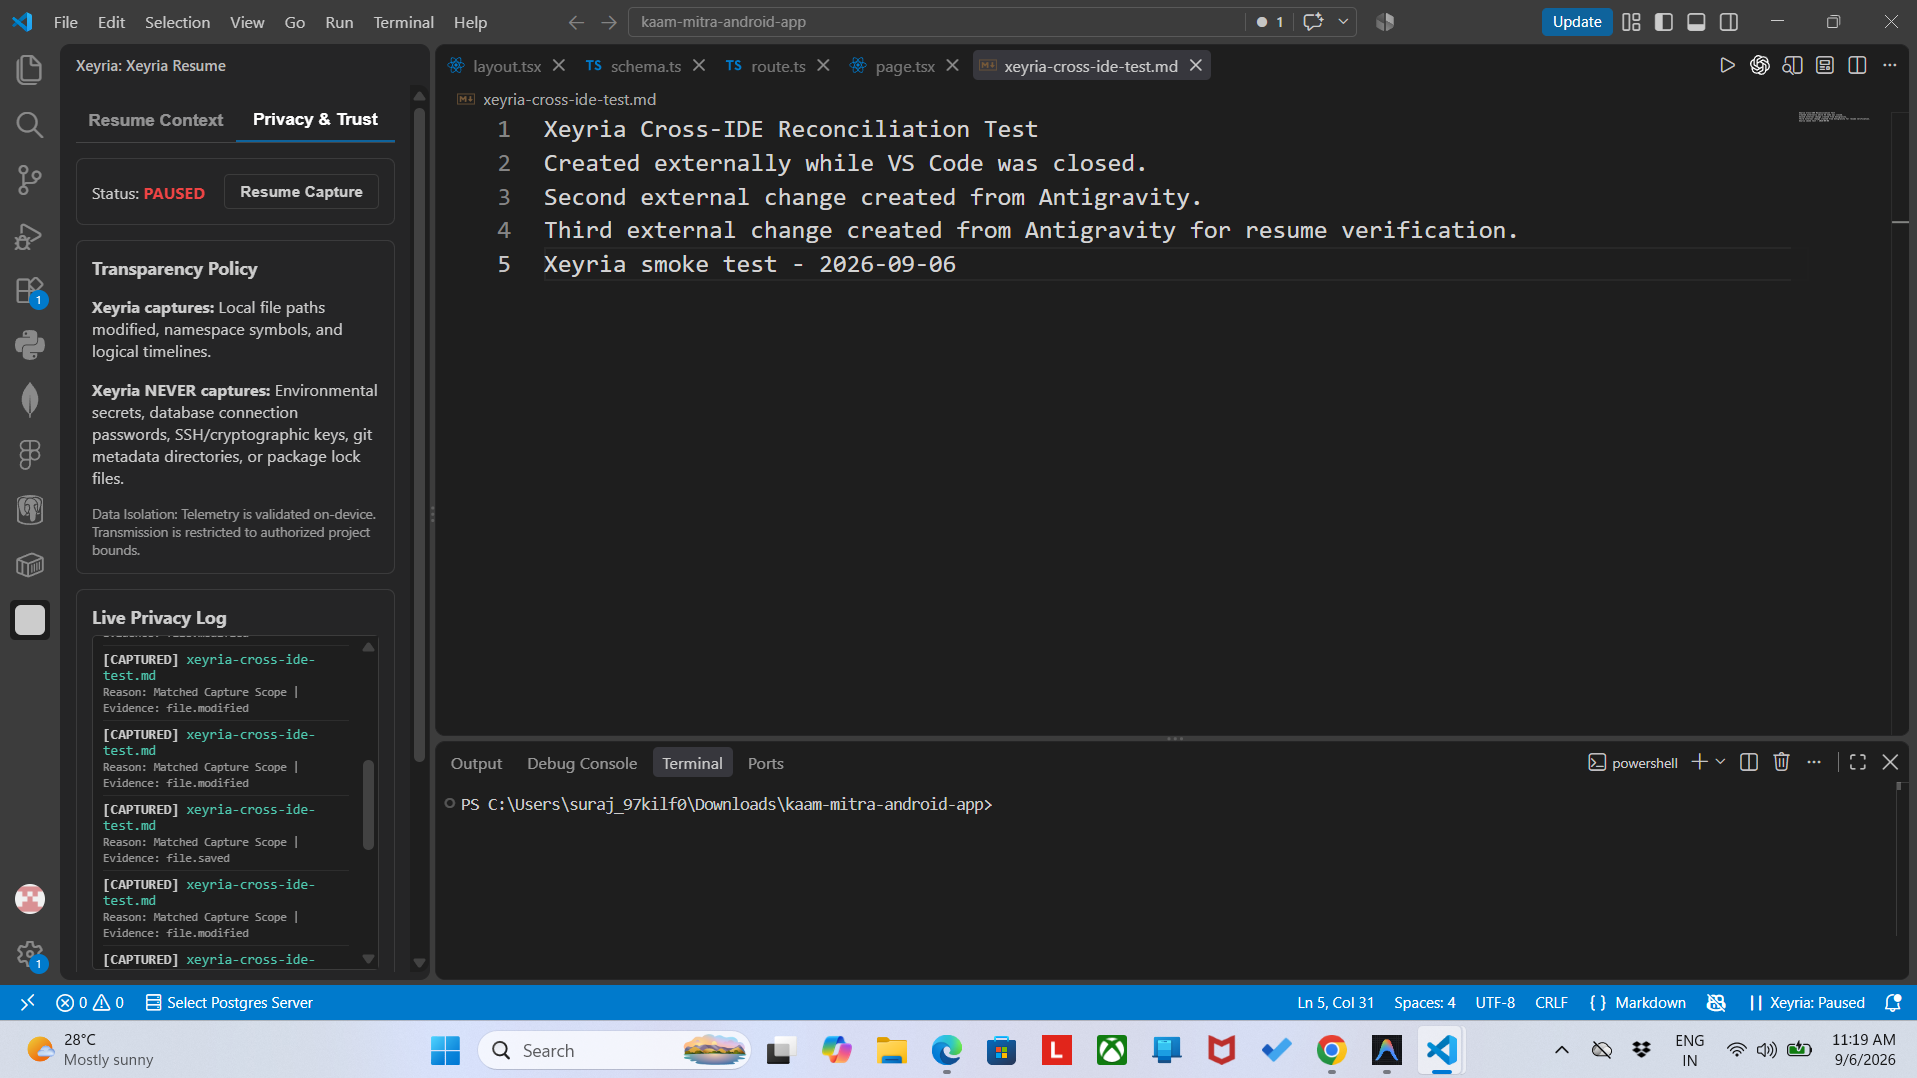Screen dimensions: 1917x1078
Task: Switch to the Debug Console panel tab
Action: 582,763
